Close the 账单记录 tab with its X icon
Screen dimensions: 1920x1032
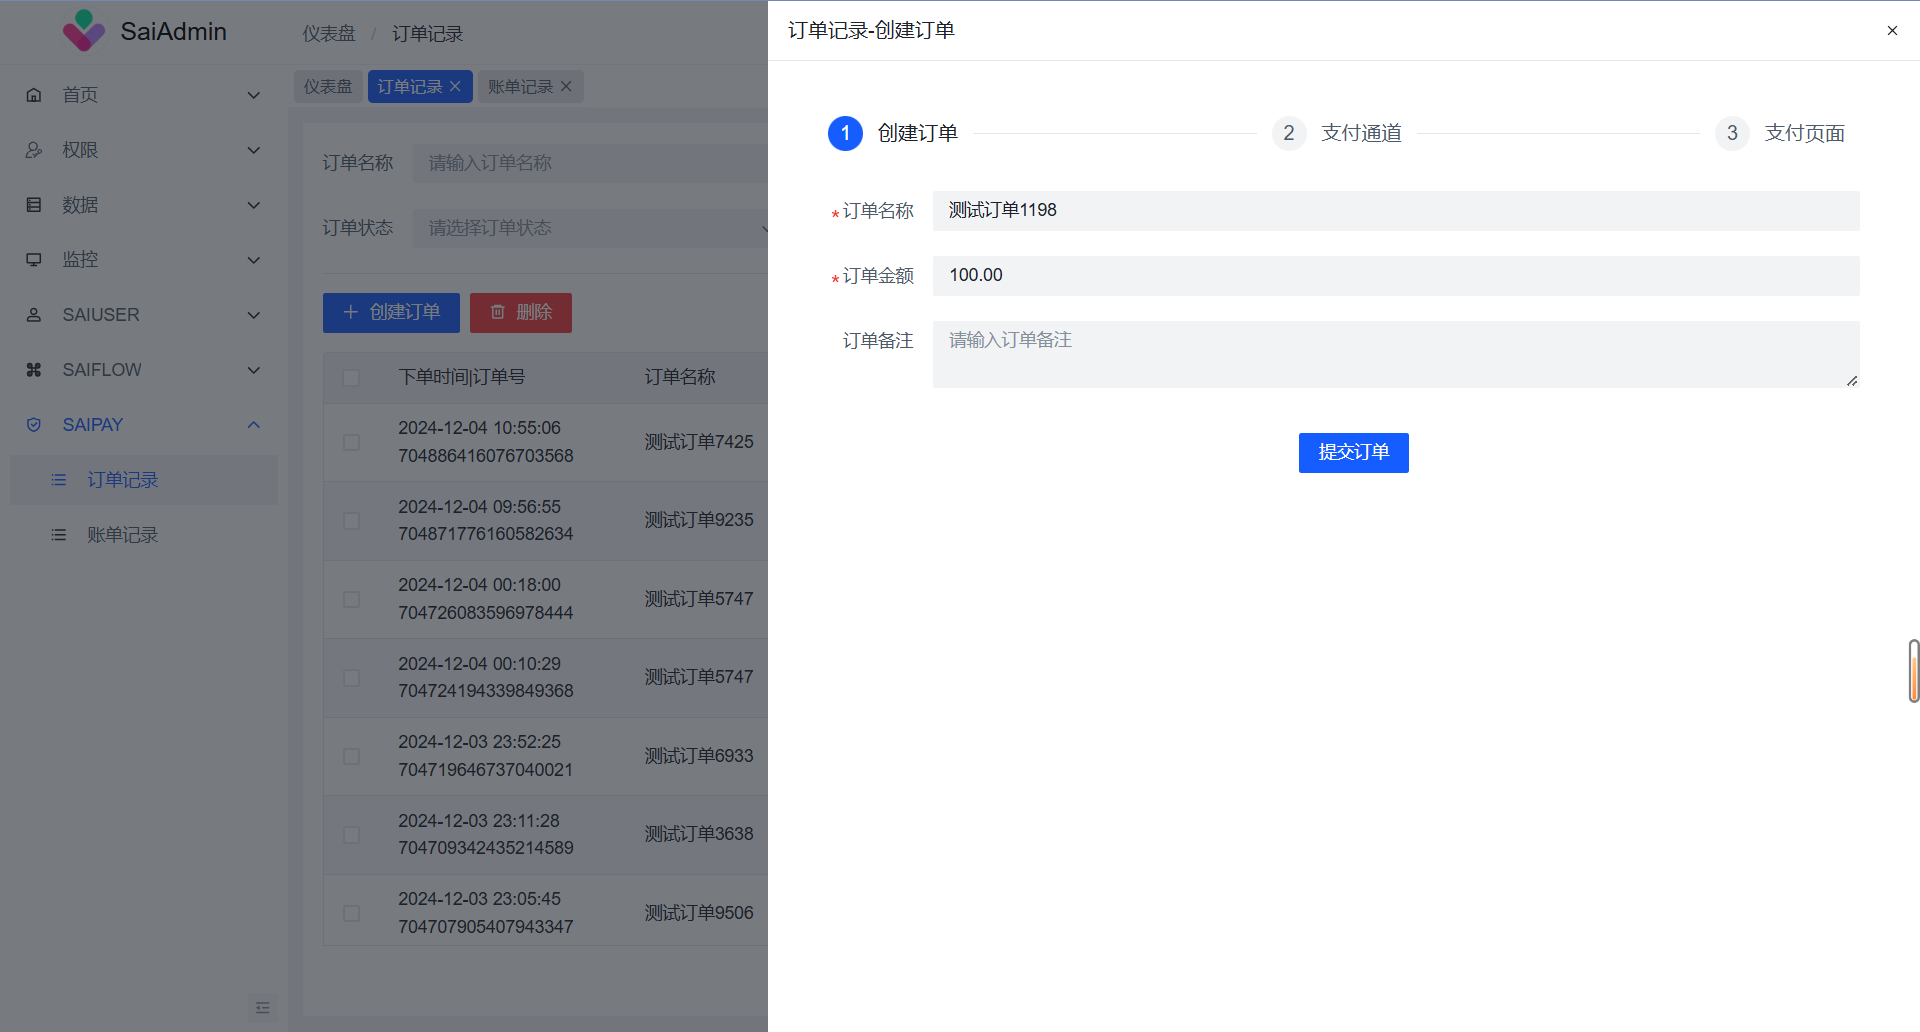point(566,87)
